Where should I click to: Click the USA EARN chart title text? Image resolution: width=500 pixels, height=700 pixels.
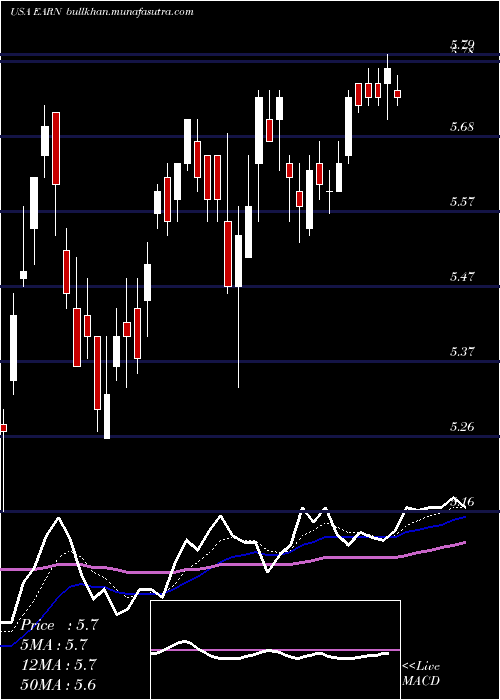click(36, 12)
